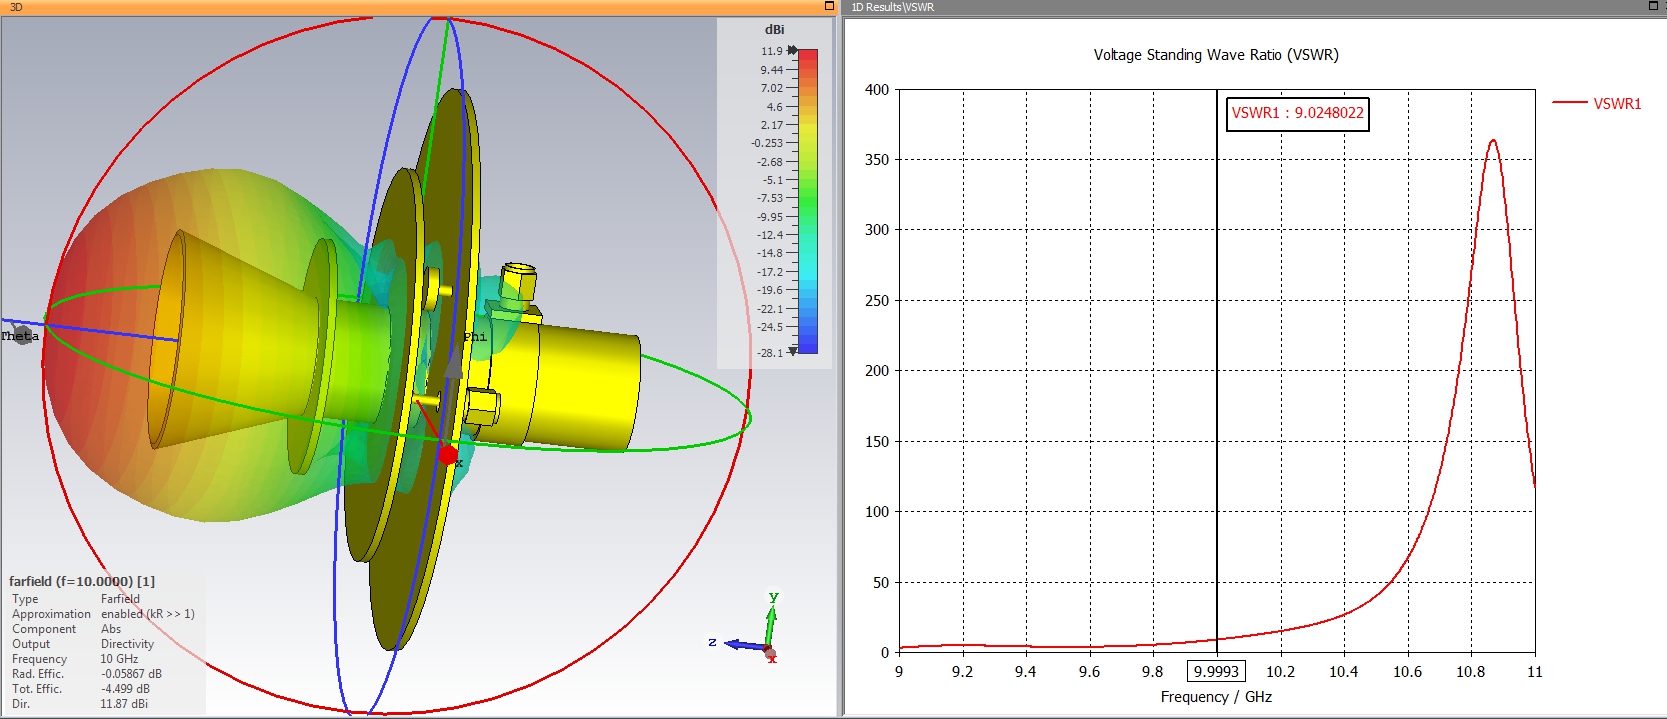This screenshot has width=1667, height=719.
Task: Click the 250 tick label on VSWR axis
Action: pos(877,301)
